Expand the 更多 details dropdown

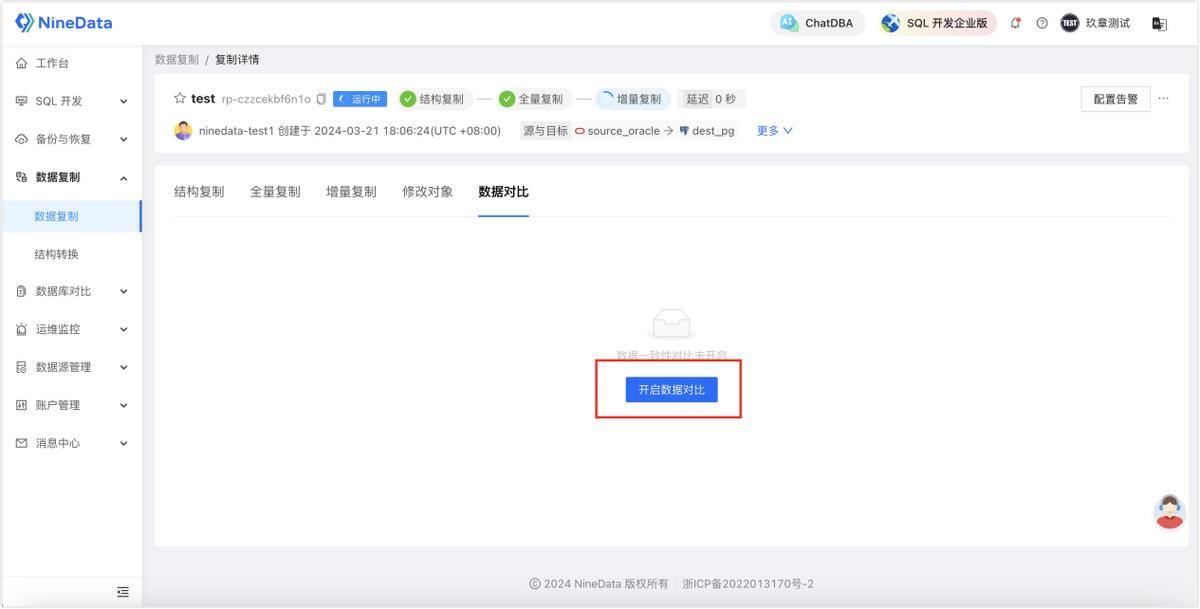[x=775, y=130]
